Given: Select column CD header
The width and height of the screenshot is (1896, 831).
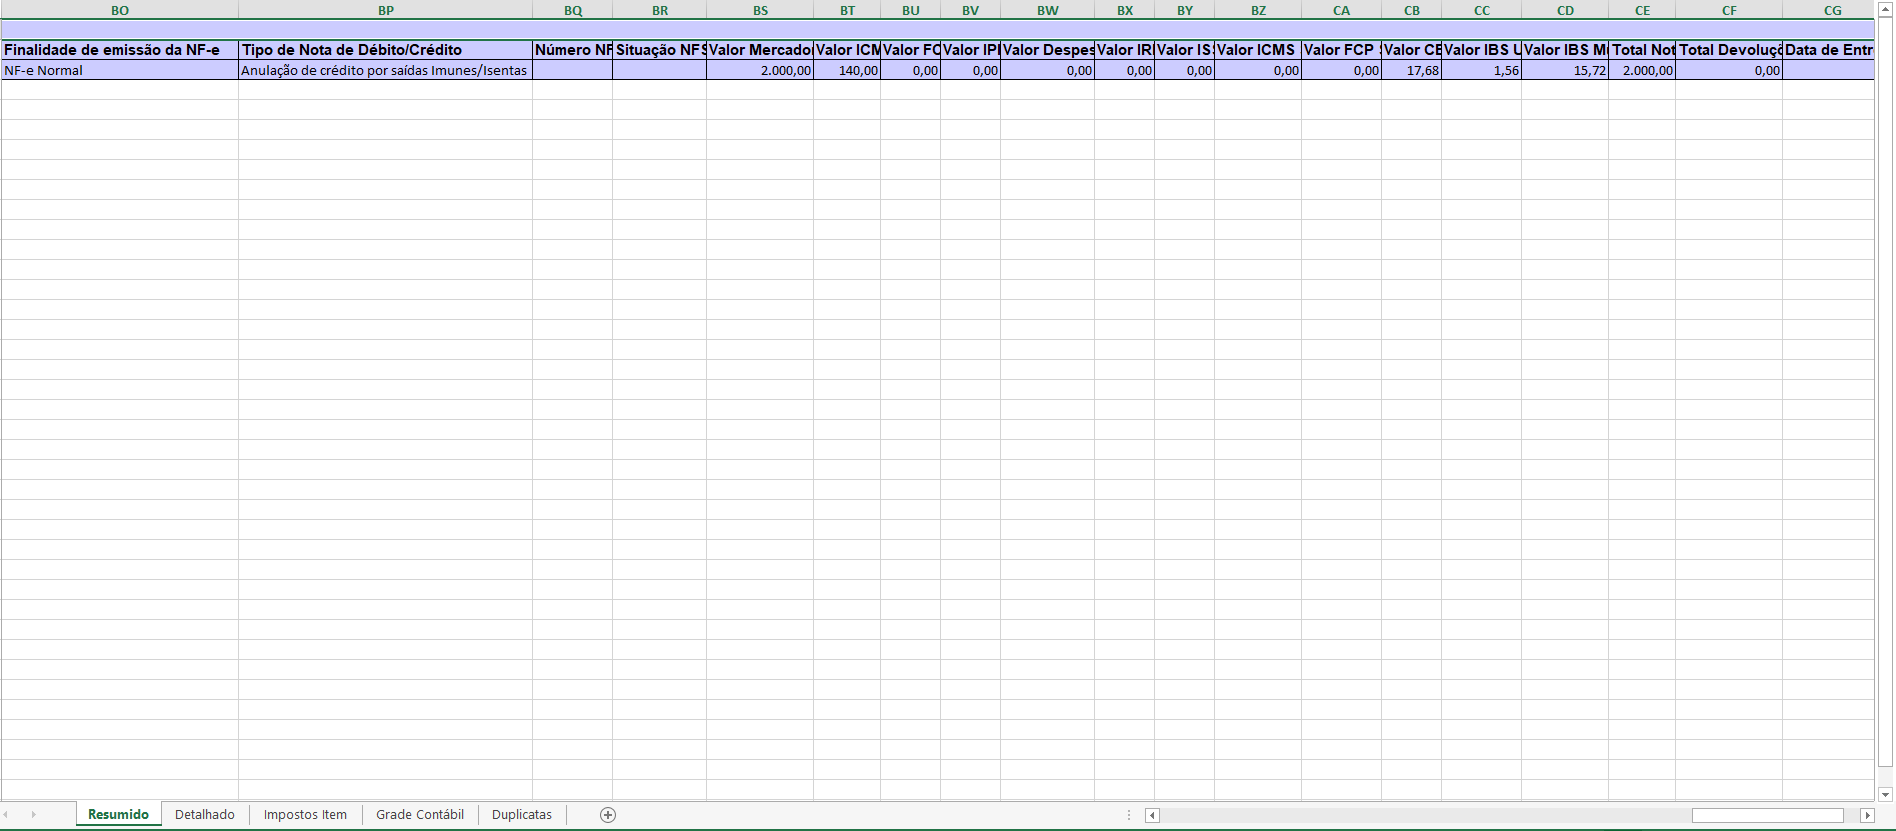Looking at the screenshot, I should 1565,10.
